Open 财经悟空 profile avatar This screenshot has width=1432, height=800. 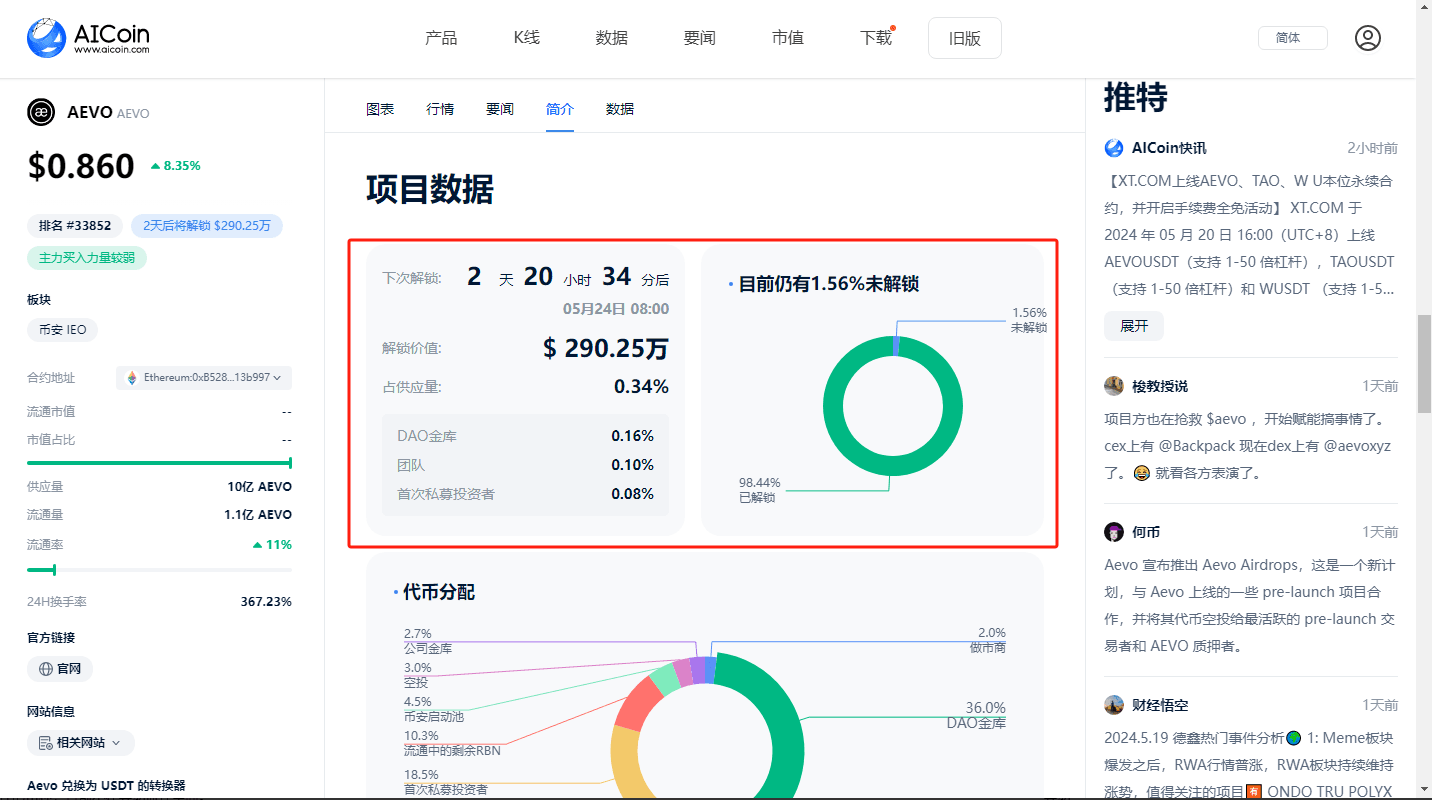[x=1114, y=705]
